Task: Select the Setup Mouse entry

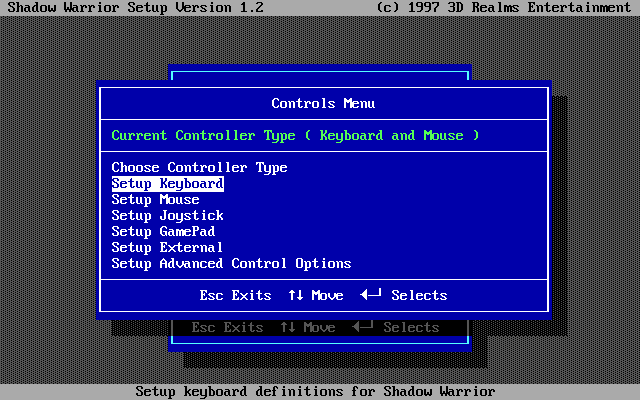Action: [156, 200]
